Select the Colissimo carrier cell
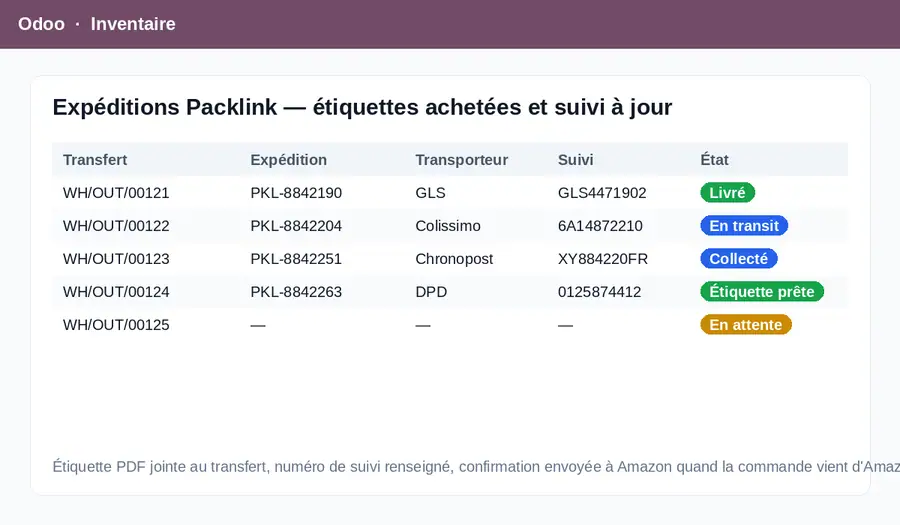Screen dimensions: 900x525 click(x=448, y=226)
